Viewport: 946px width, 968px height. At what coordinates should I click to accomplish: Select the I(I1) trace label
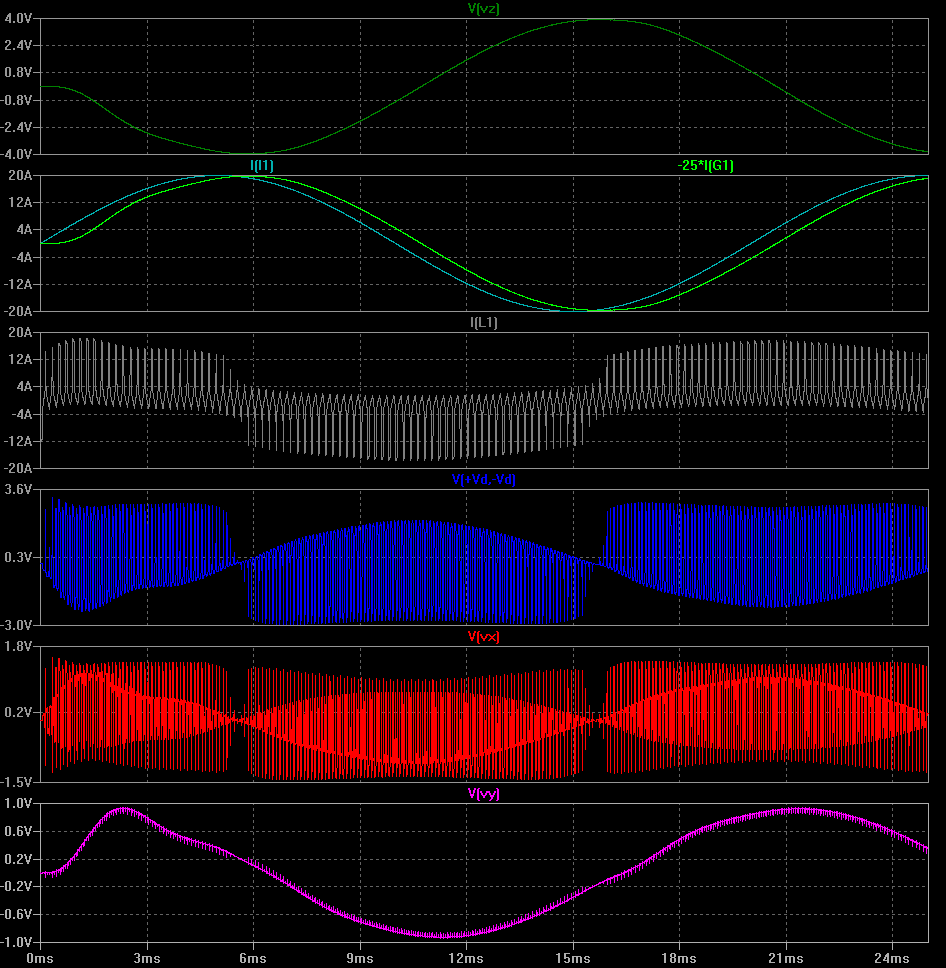click(x=261, y=165)
